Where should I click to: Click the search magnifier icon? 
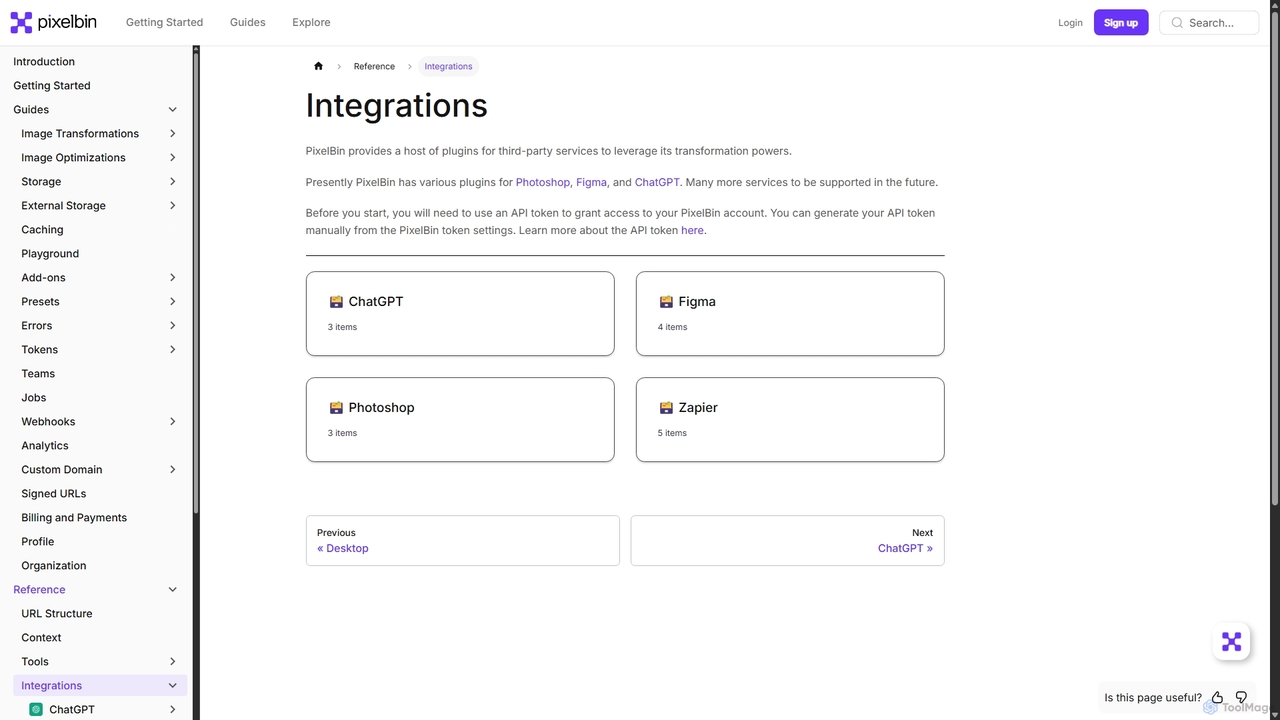pos(1177,22)
